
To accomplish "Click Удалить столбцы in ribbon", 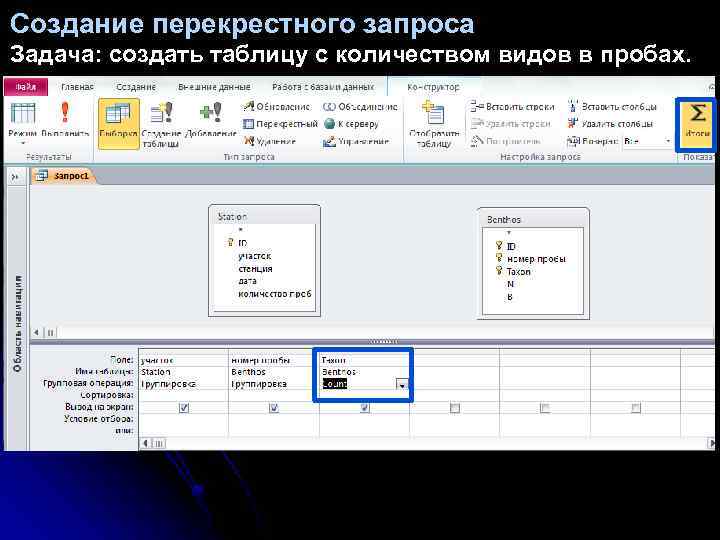I will (x=610, y=124).
